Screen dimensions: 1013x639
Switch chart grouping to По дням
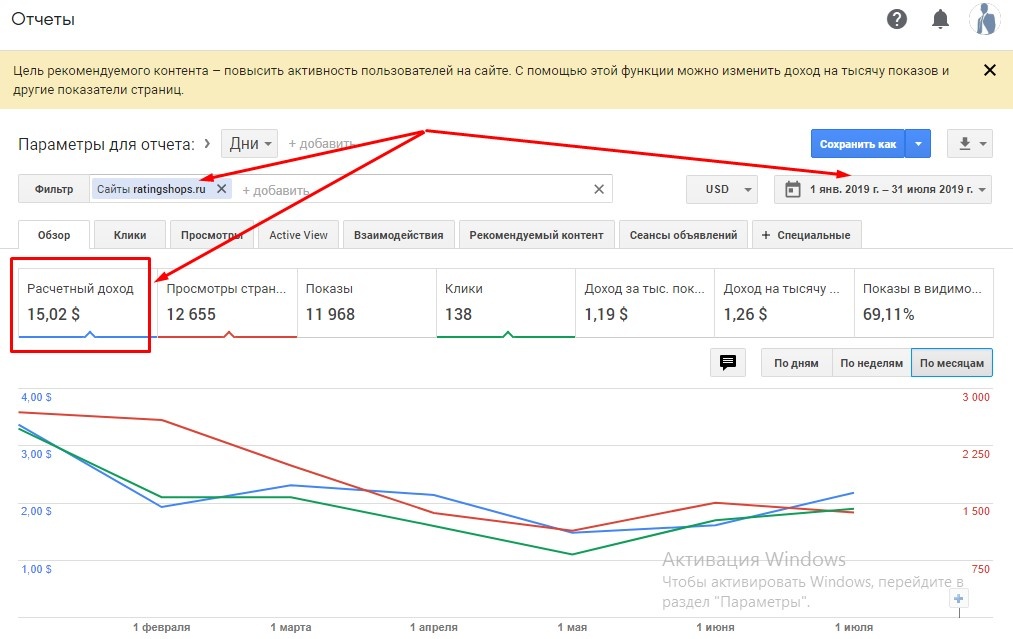point(796,363)
